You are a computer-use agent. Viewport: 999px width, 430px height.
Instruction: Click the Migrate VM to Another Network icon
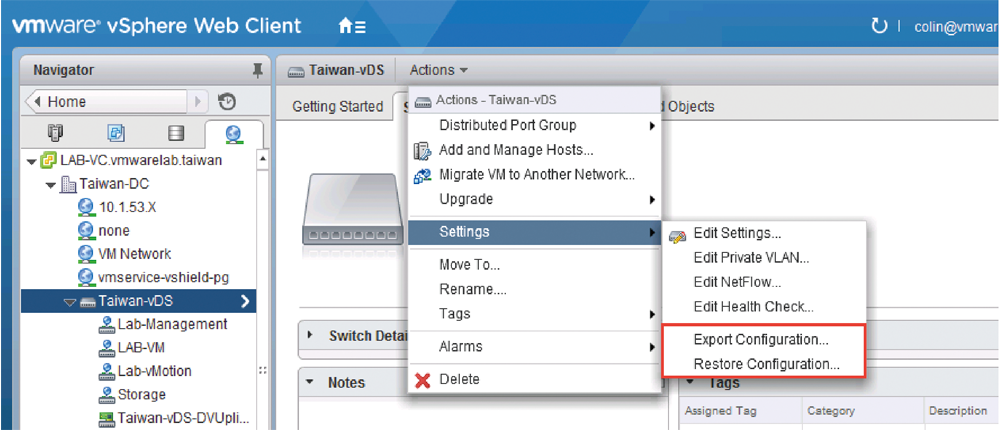pos(422,175)
